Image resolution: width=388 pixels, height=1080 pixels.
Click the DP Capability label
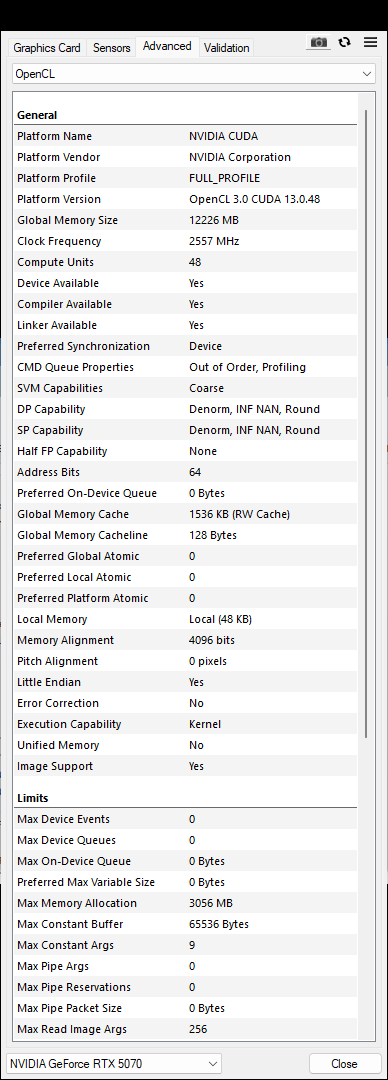click(x=51, y=409)
